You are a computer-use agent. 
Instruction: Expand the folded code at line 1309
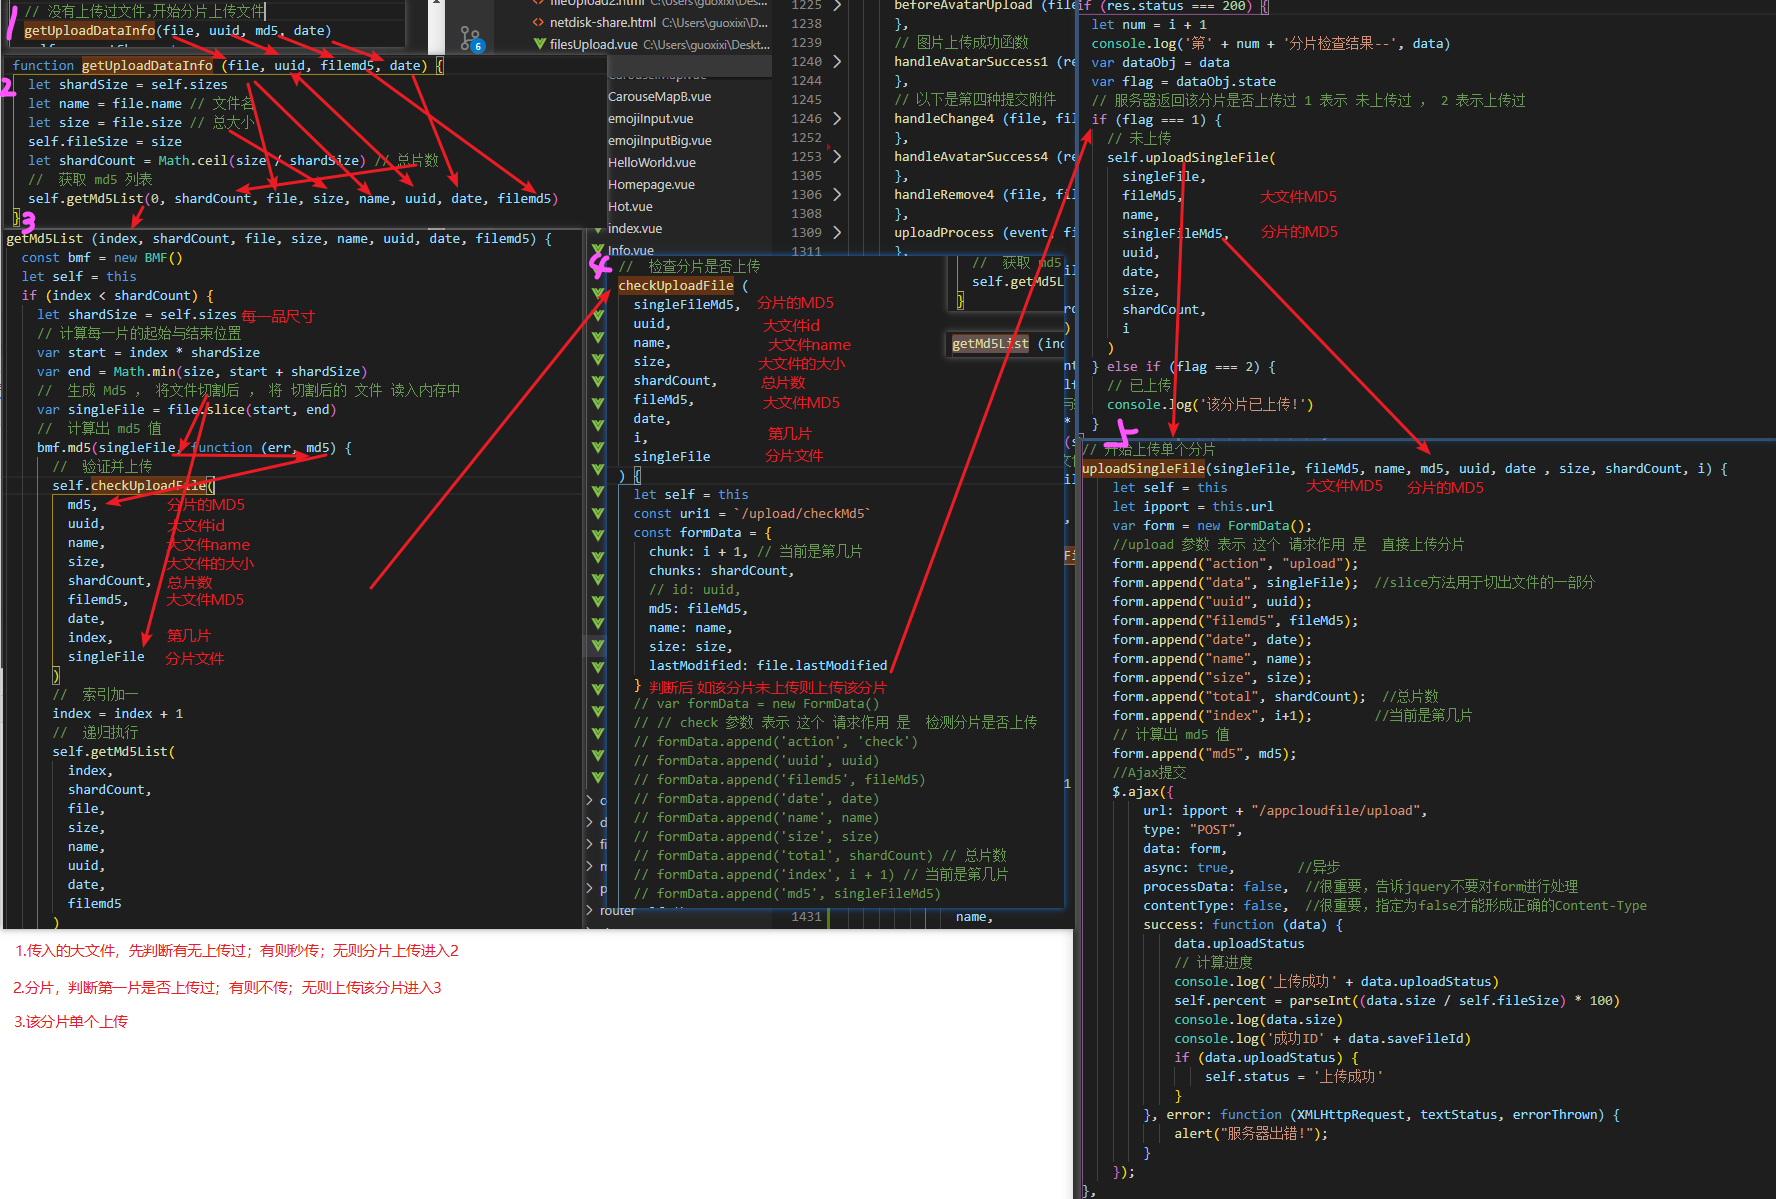[837, 232]
